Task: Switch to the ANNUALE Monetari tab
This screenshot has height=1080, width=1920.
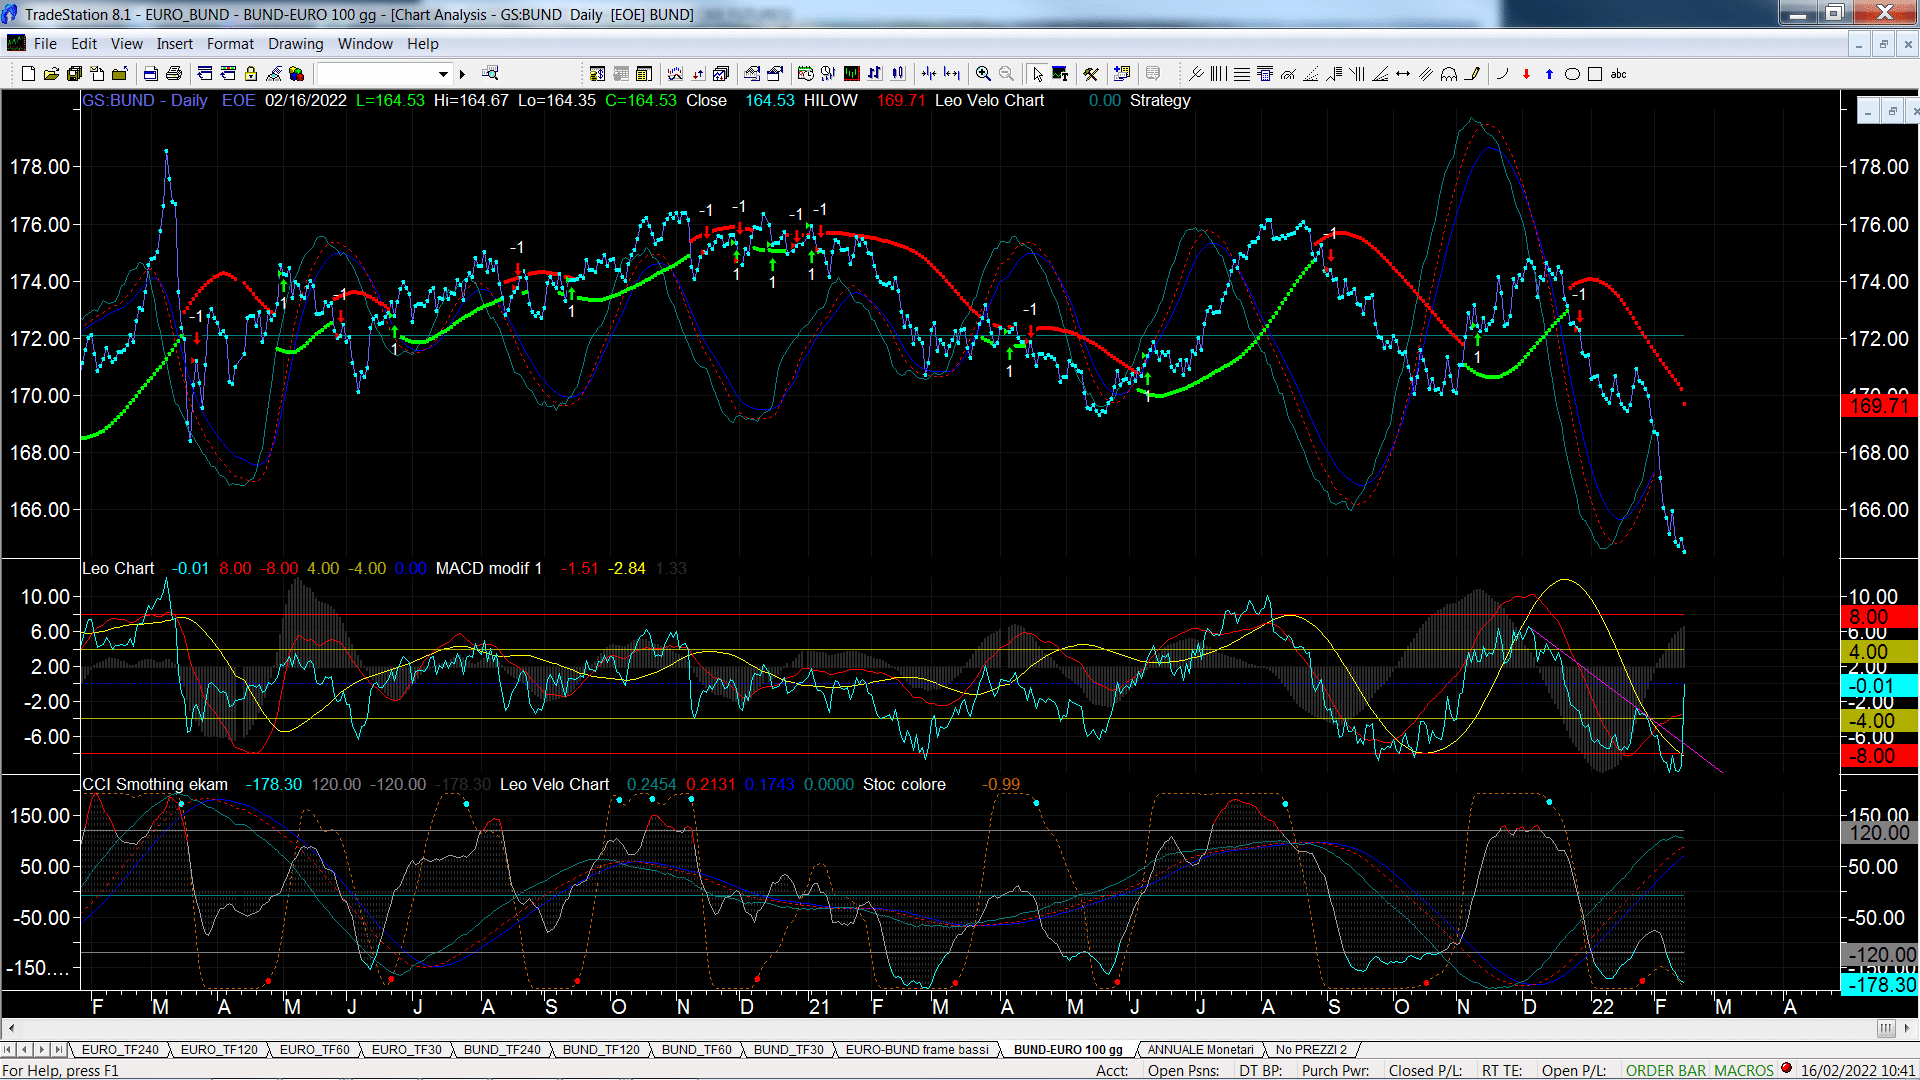Action: [1200, 1049]
